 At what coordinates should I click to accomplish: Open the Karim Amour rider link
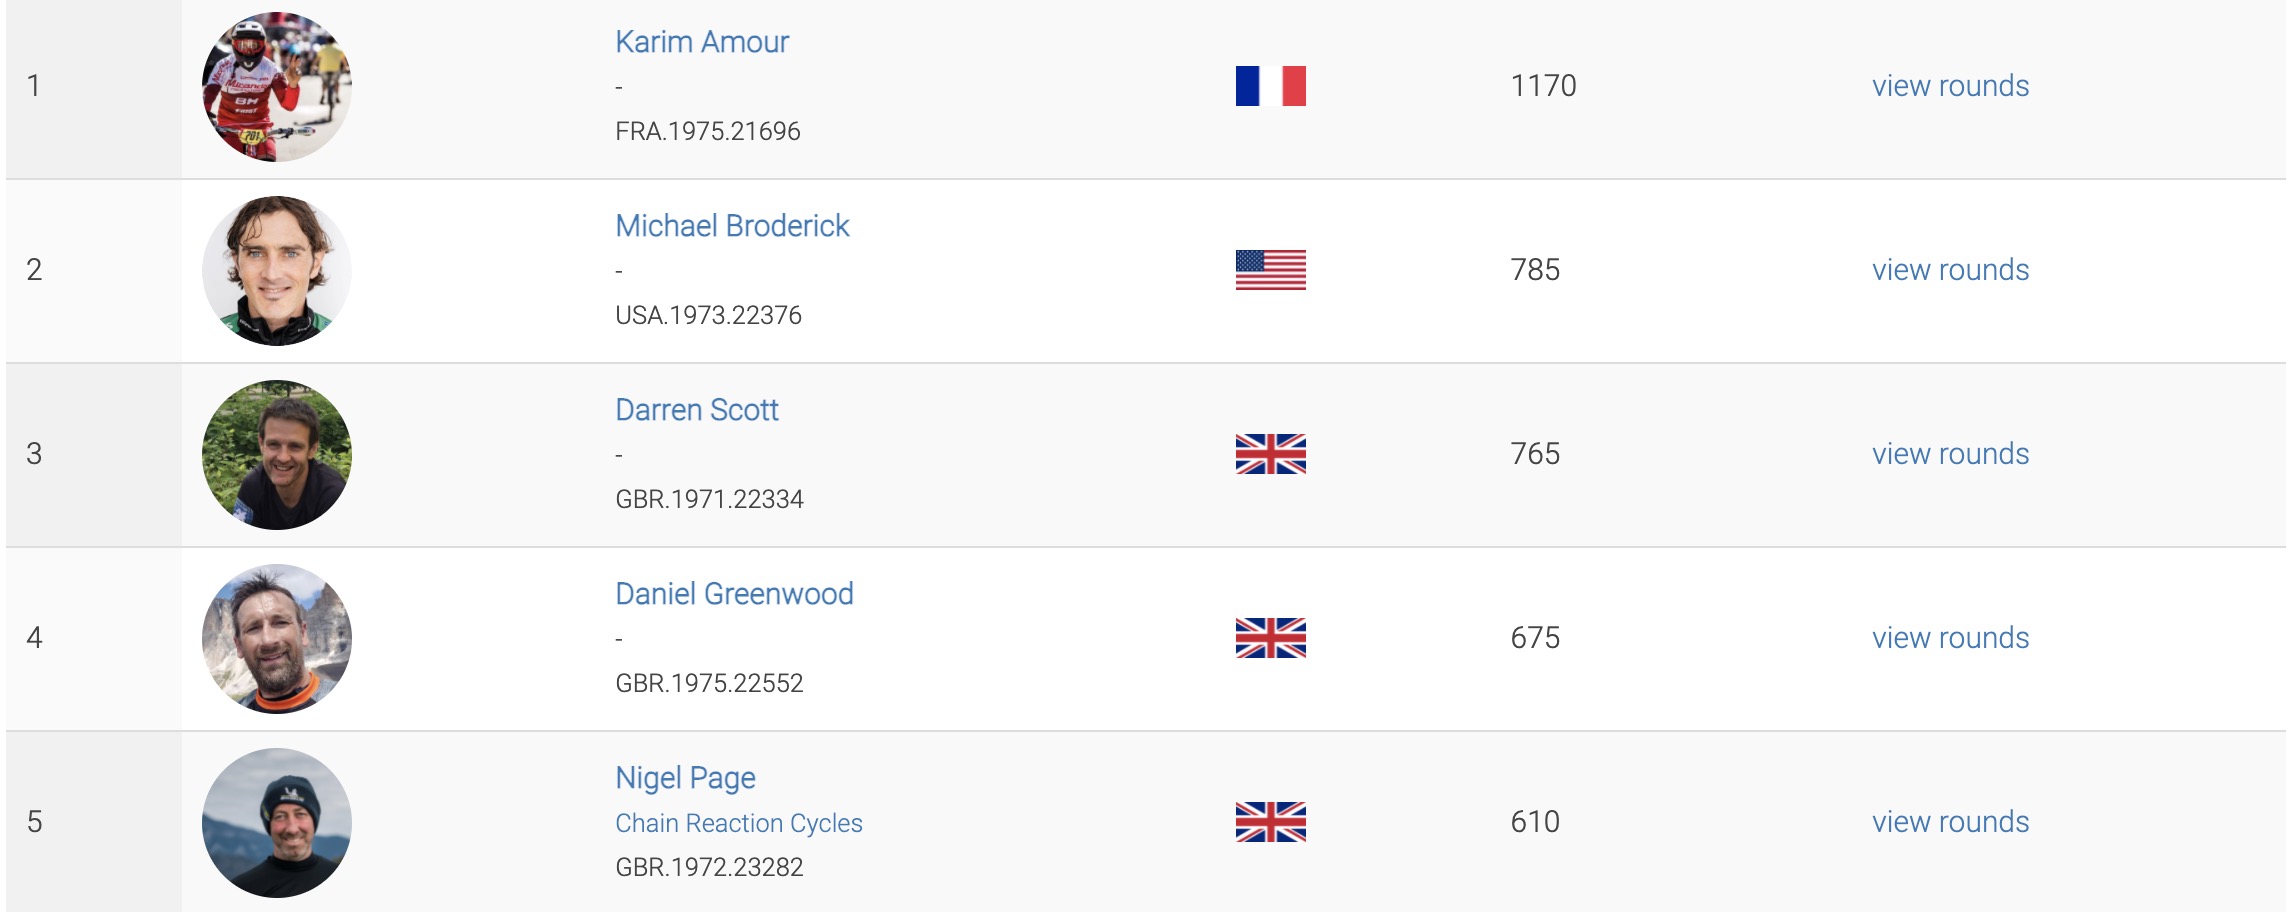pos(702,42)
